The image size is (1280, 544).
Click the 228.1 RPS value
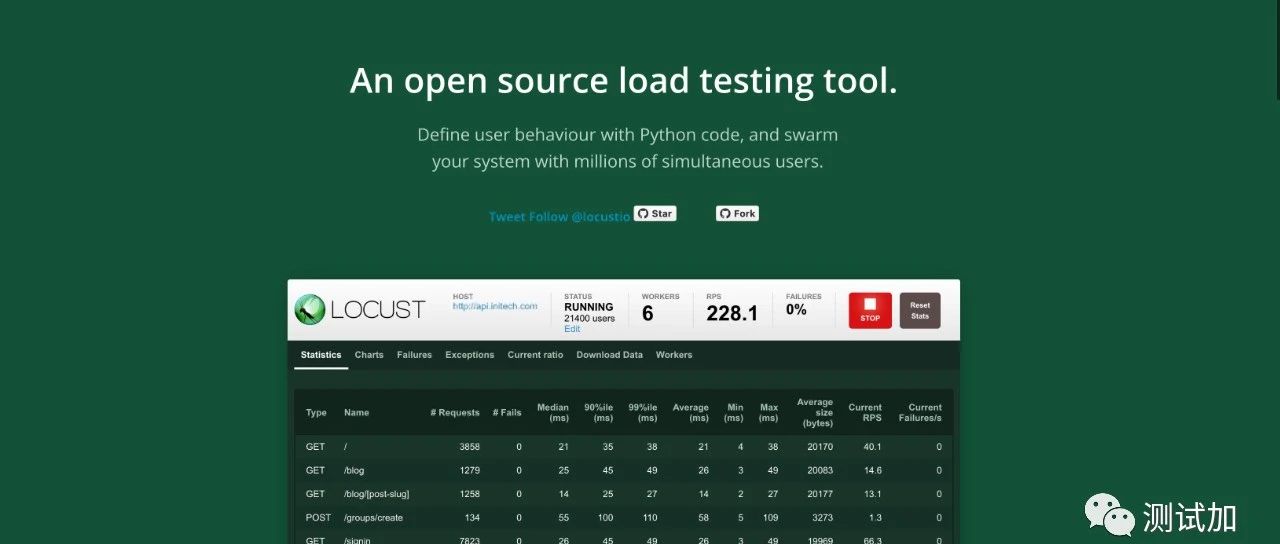(732, 313)
